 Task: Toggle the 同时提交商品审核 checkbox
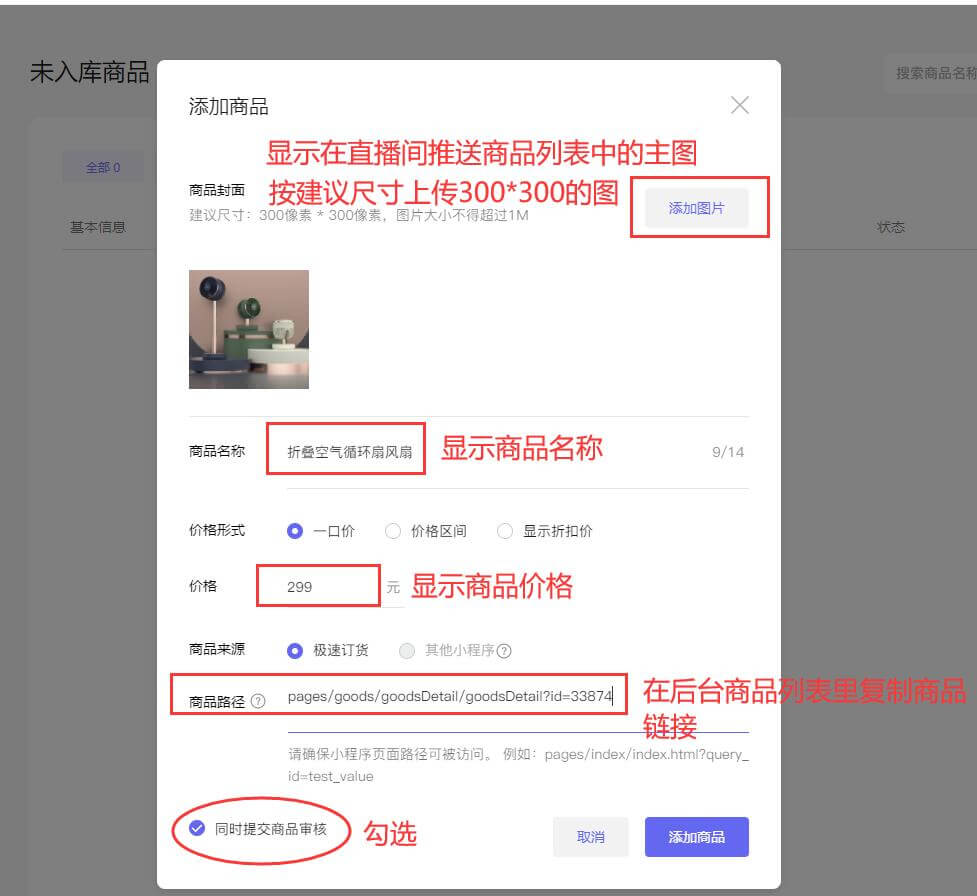coord(197,828)
